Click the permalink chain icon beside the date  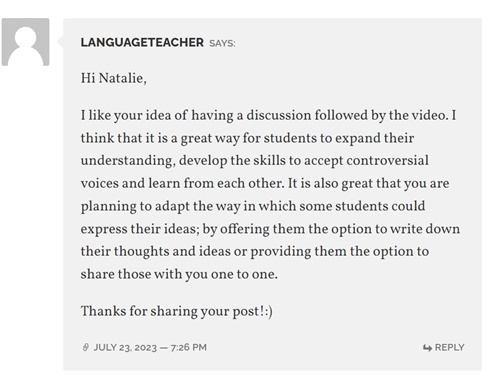click(86, 347)
